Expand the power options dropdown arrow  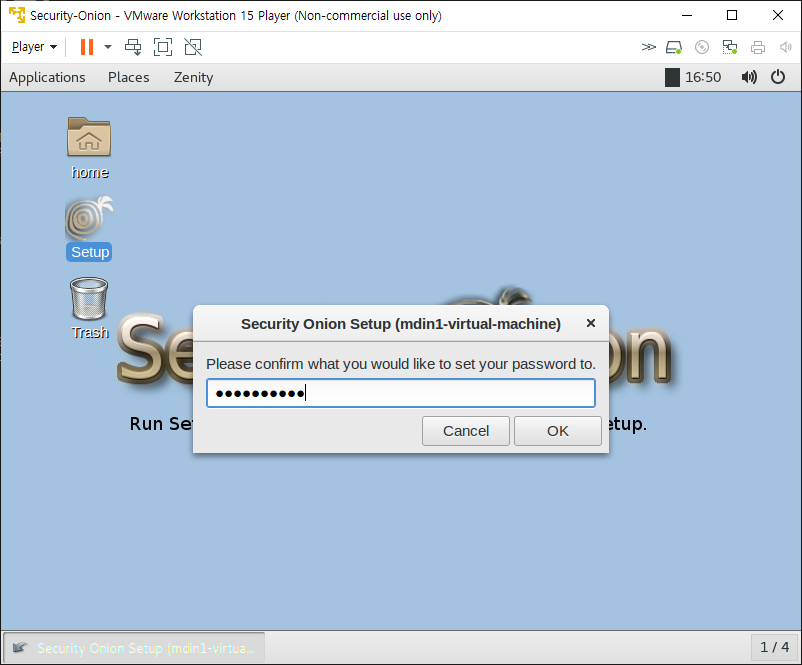click(x=108, y=47)
